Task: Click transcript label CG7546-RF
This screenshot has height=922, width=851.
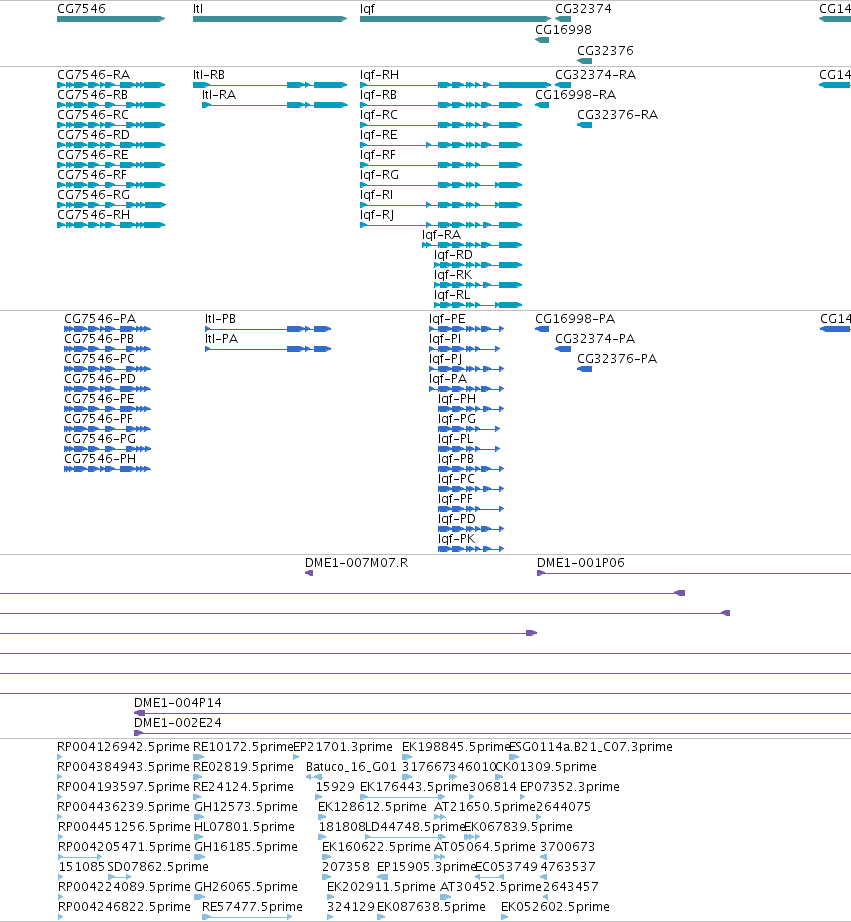Action: tap(92, 175)
